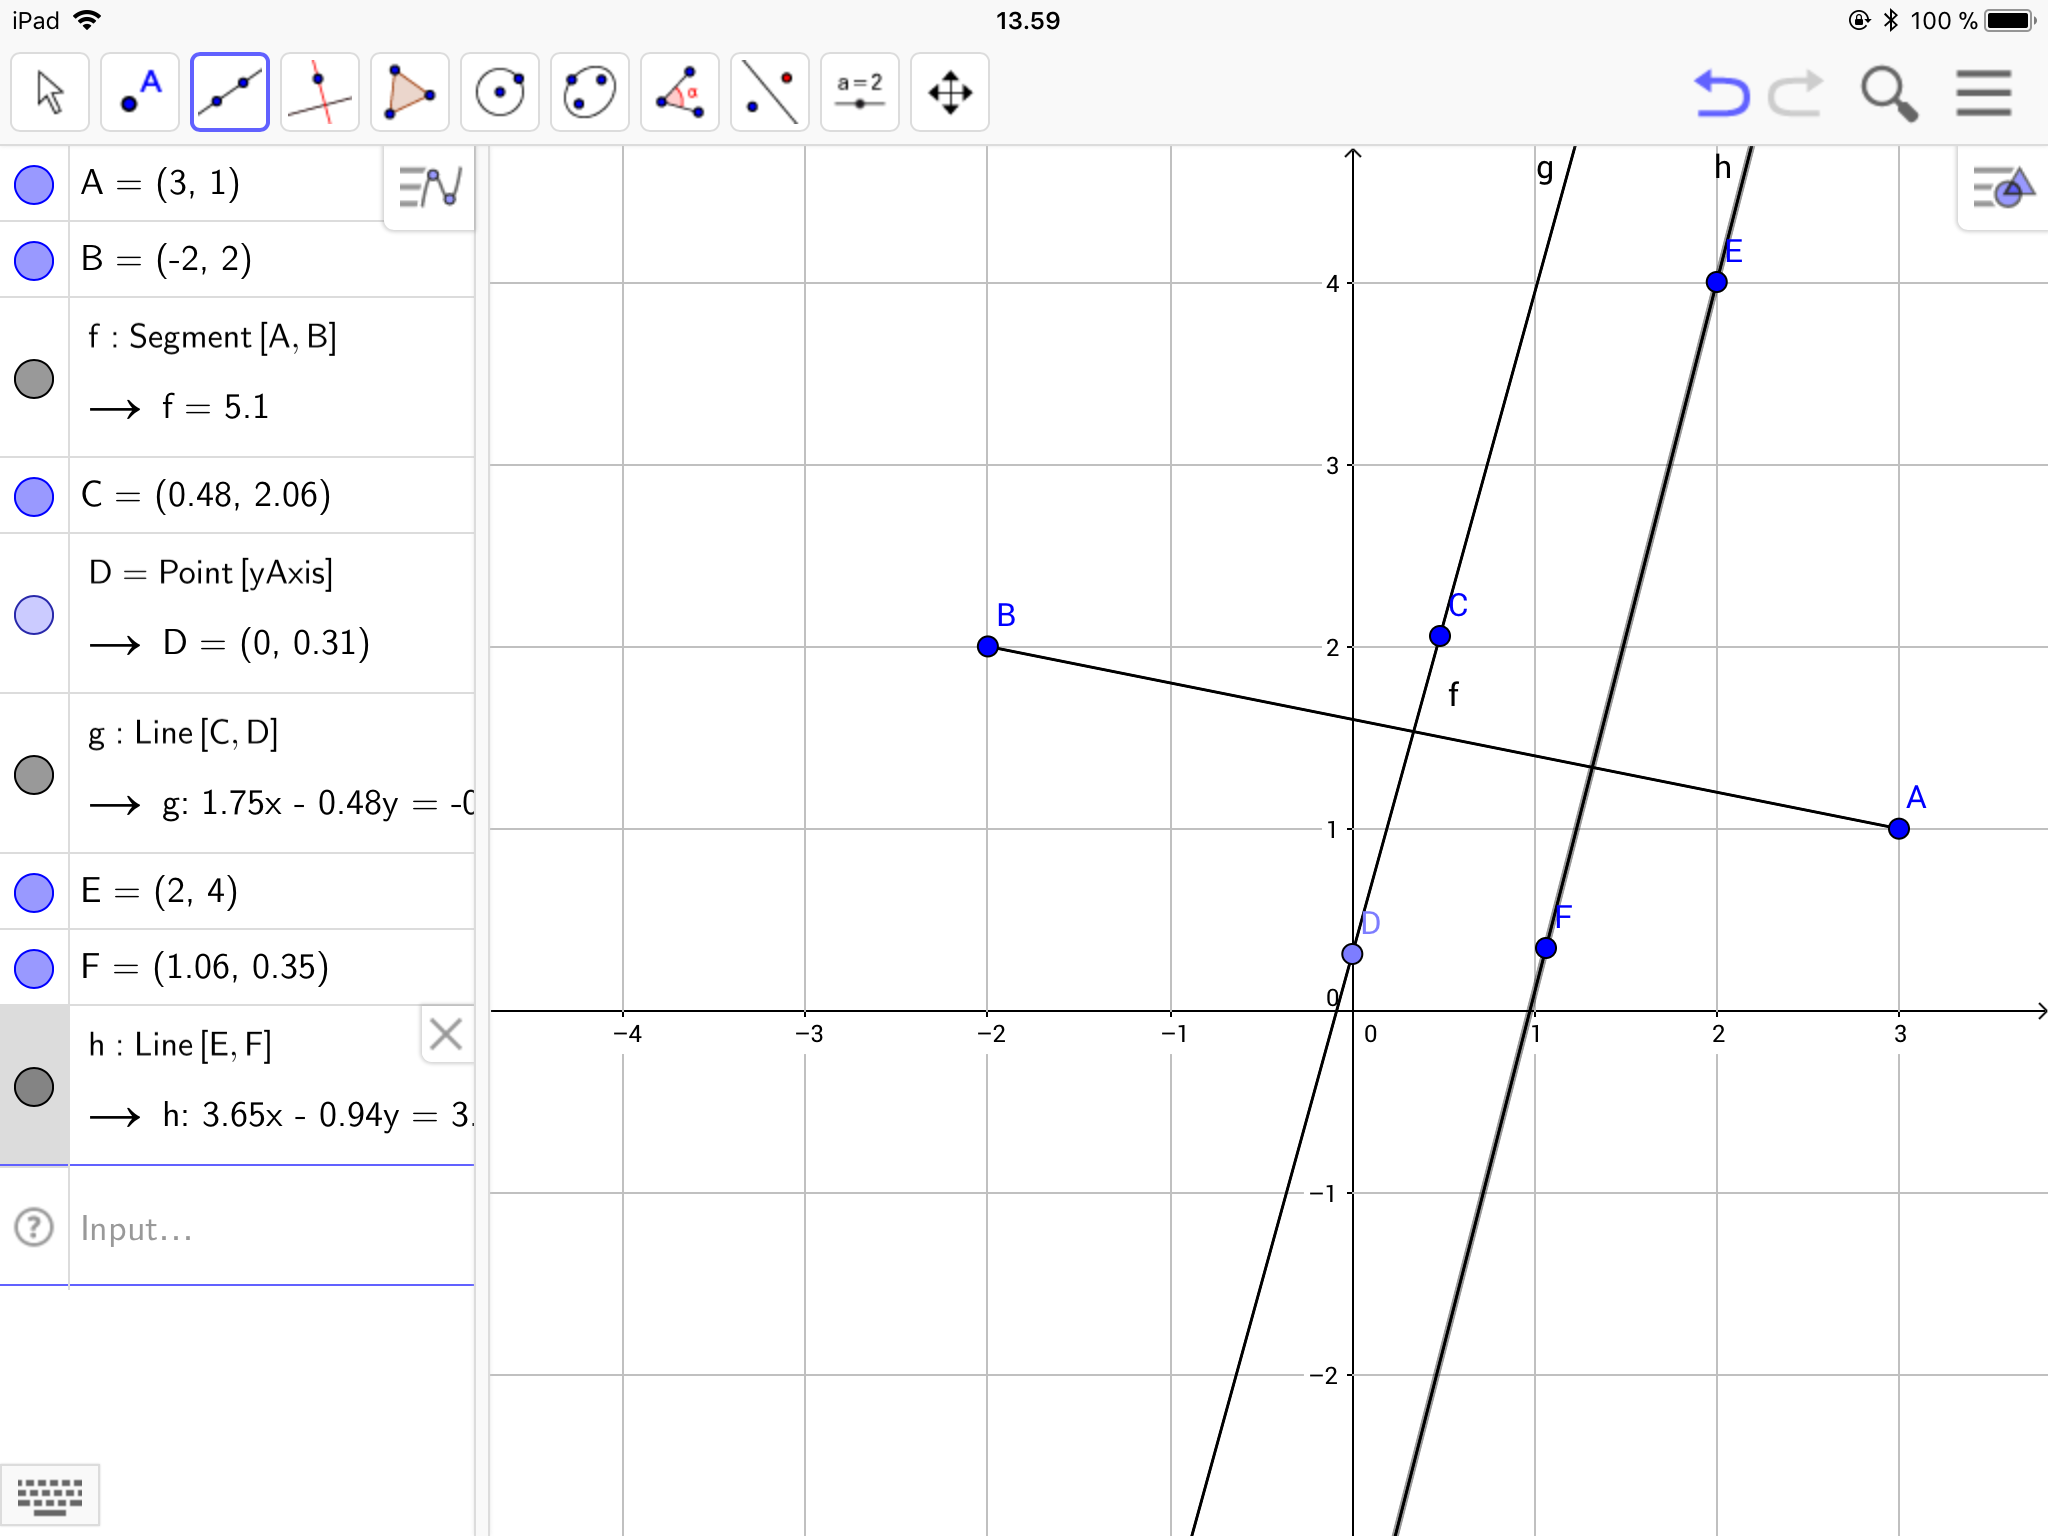Open the algebra view style bar

coord(429,187)
